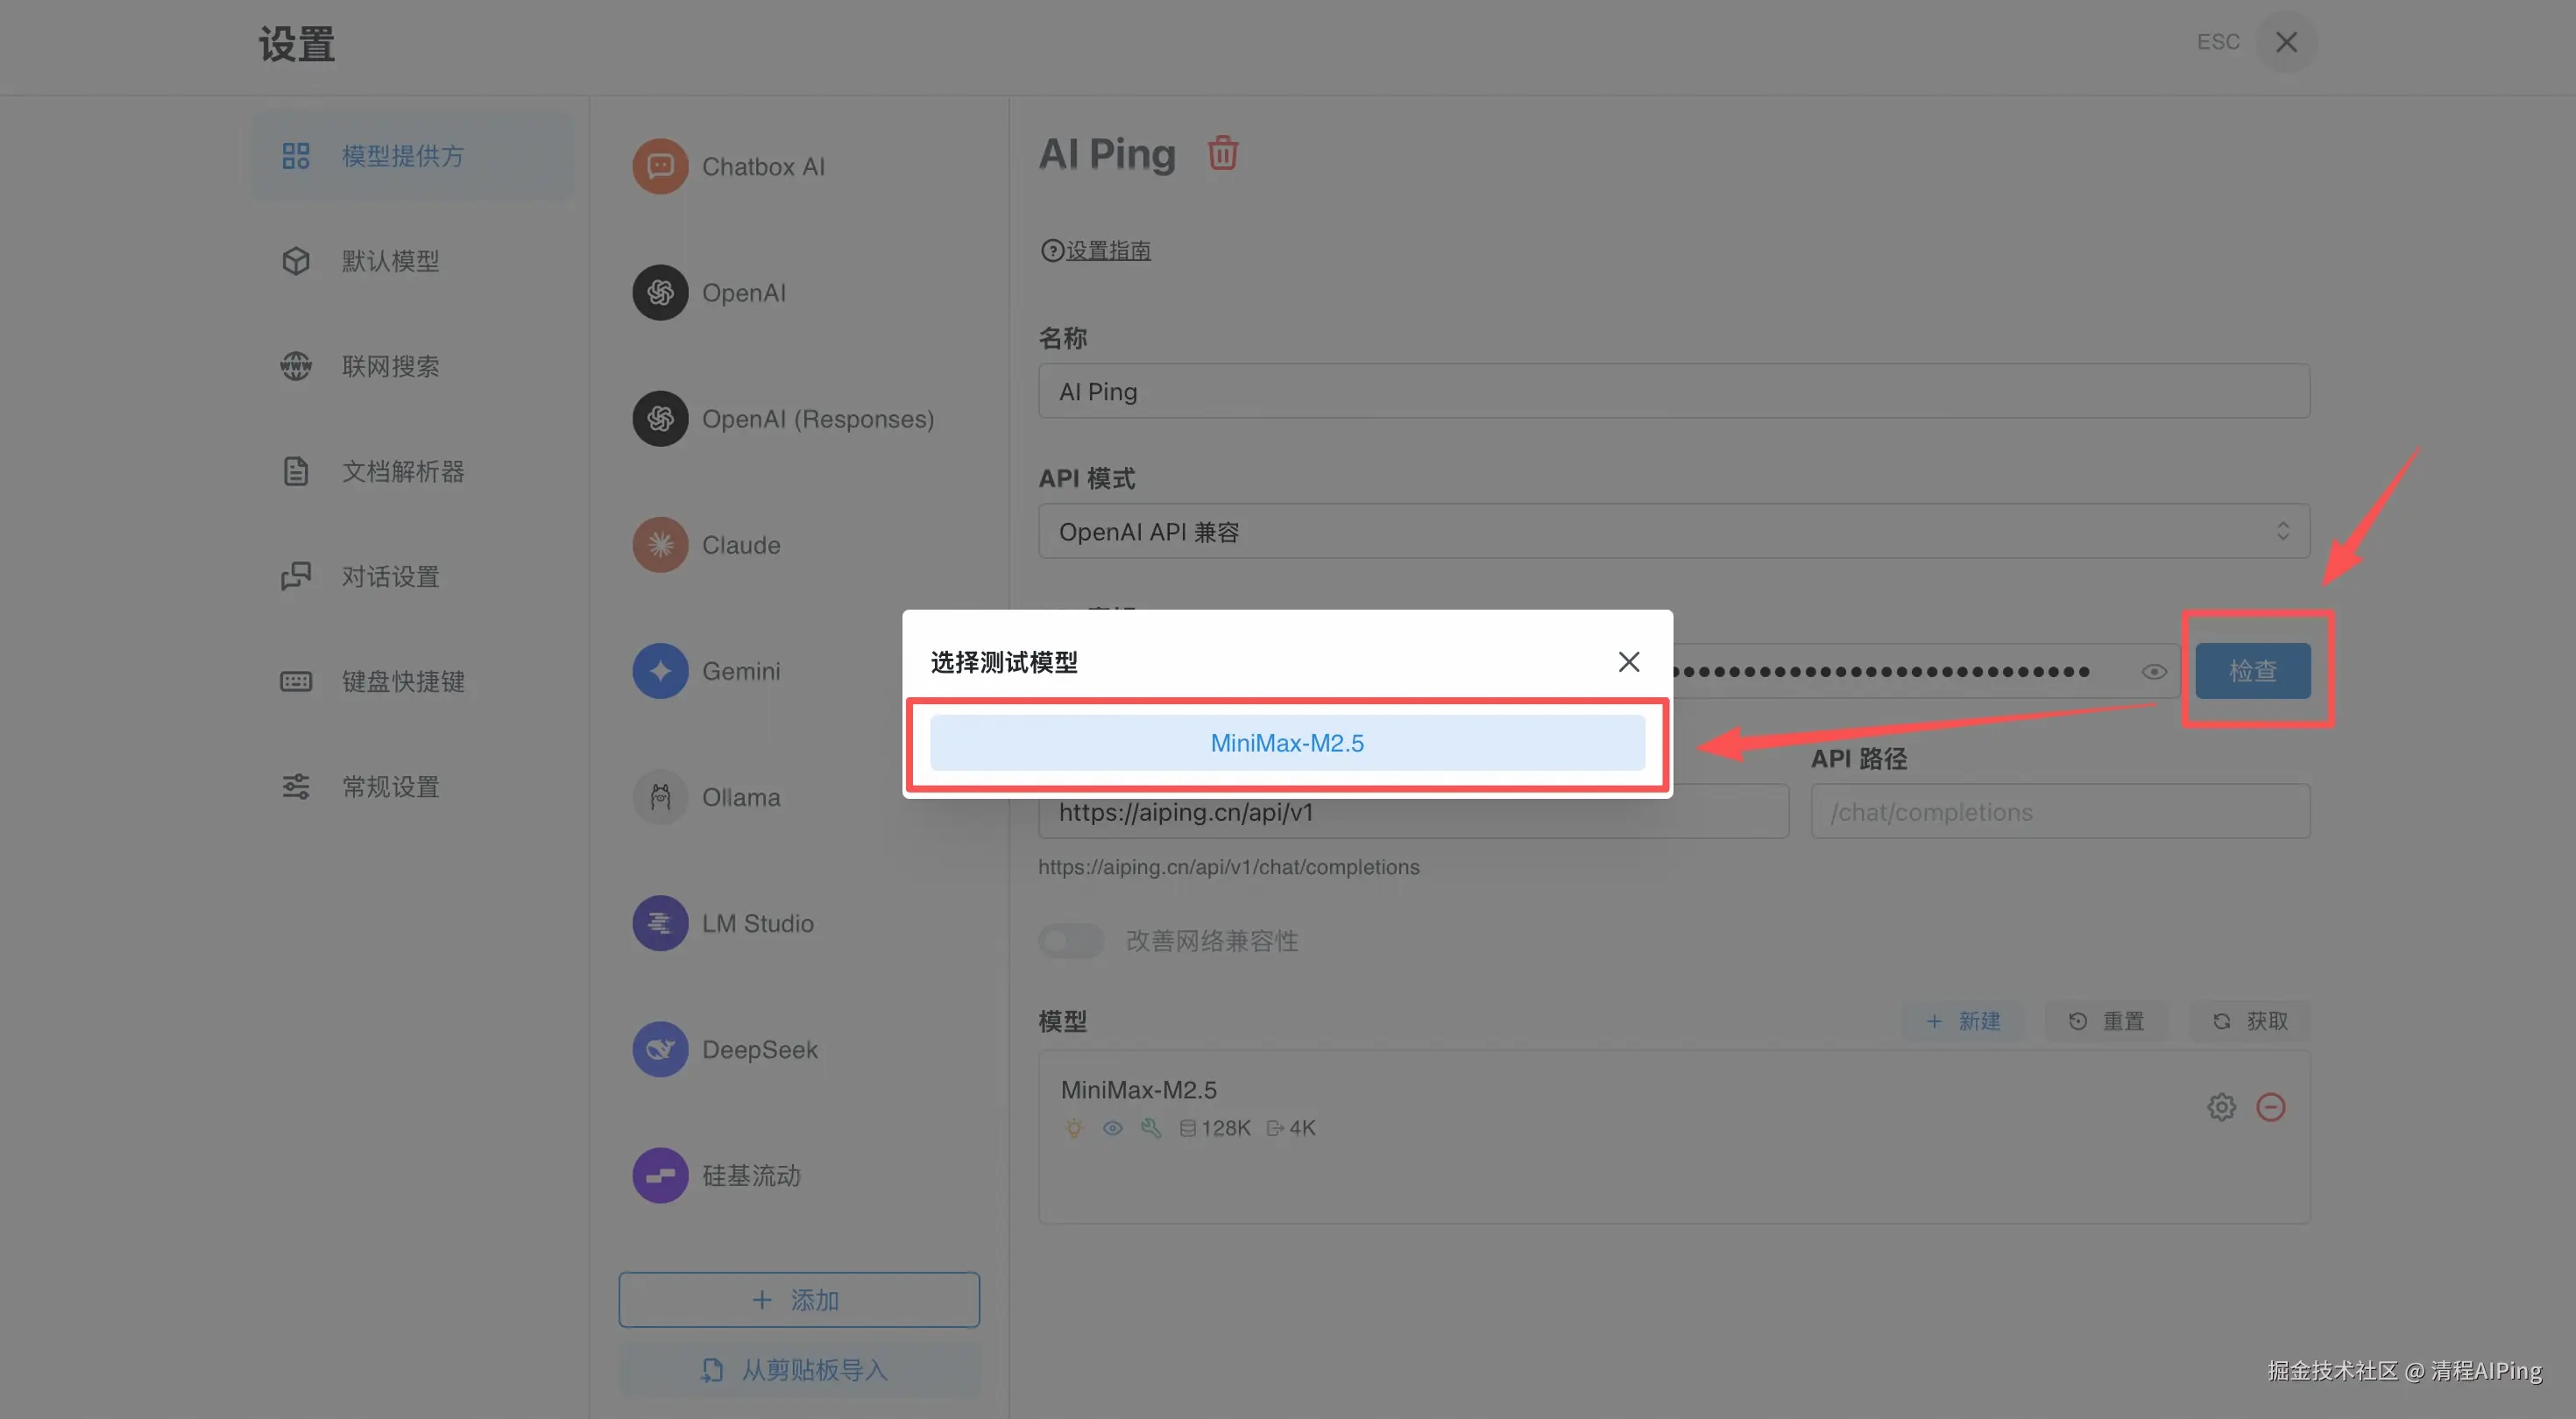Viewport: 2576px width, 1419px height.
Task: Show API key with the eye icon
Action: tap(2154, 671)
